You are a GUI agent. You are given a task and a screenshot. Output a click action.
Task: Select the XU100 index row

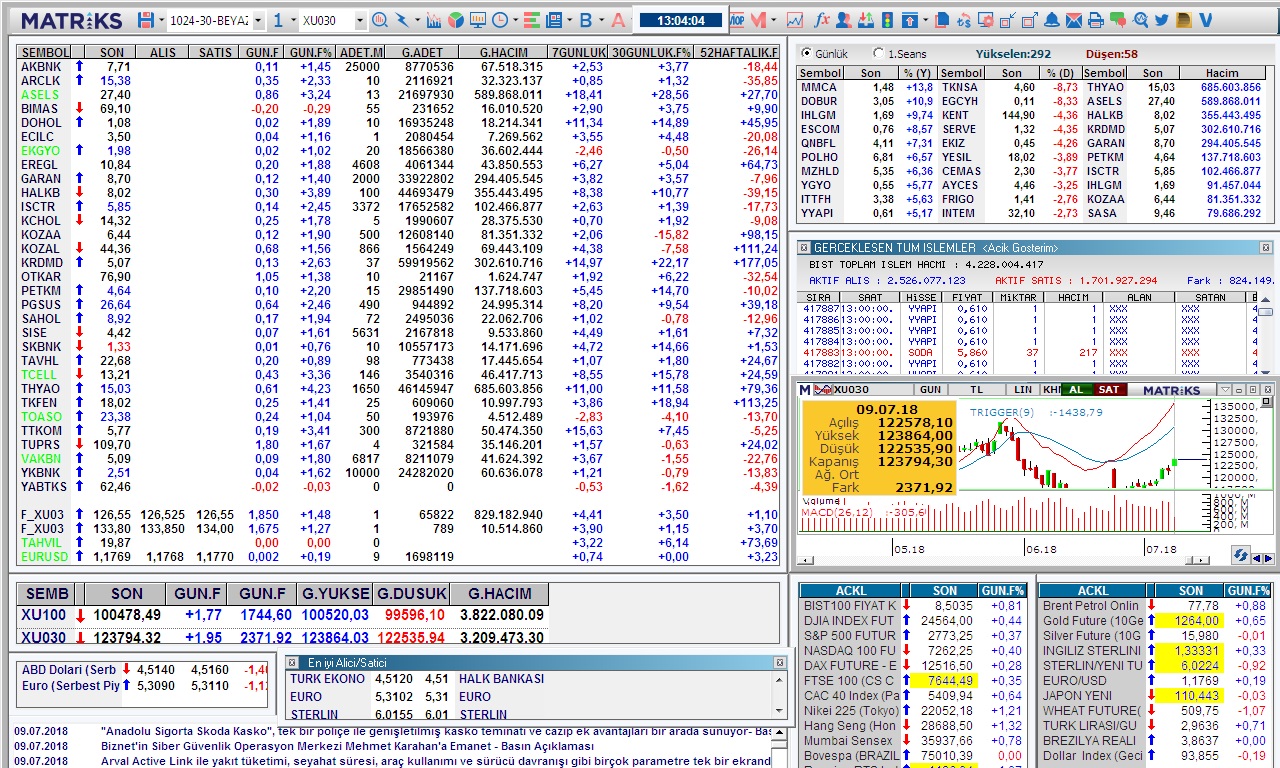tap(283, 615)
